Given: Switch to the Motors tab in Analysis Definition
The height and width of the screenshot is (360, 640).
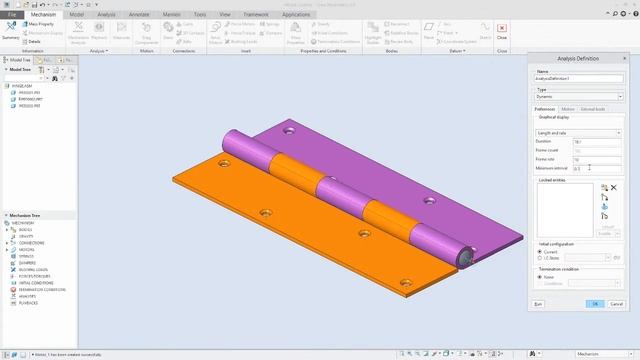Looking at the screenshot, I should (x=568, y=109).
